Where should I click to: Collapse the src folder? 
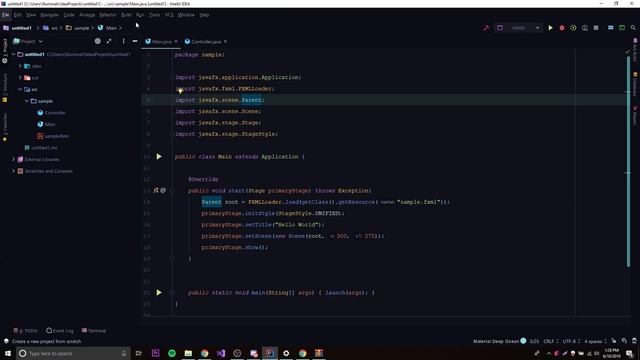pos(20,89)
